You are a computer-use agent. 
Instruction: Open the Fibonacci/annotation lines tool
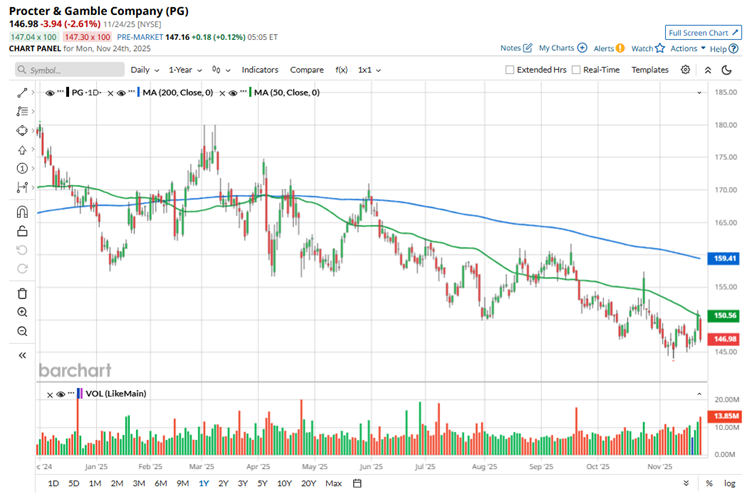tap(22, 111)
